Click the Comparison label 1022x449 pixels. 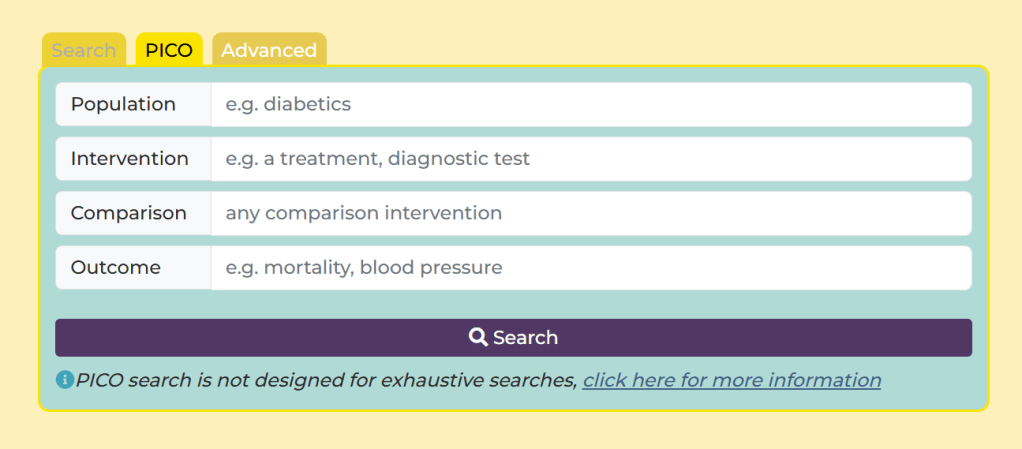[x=128, y=213]
